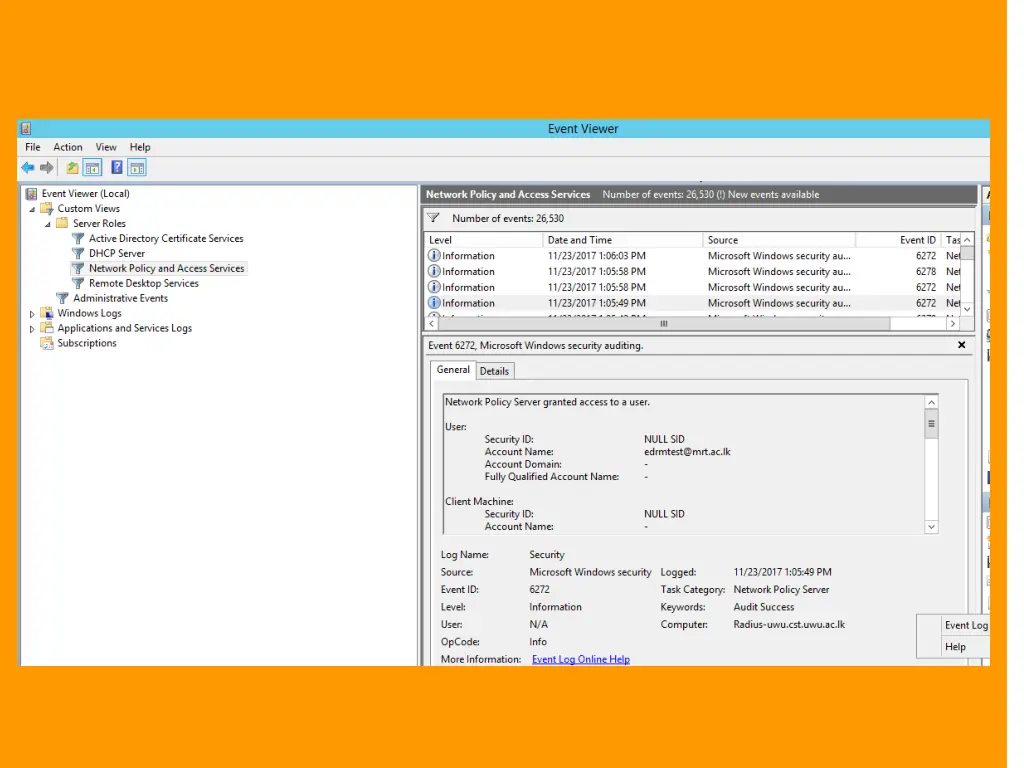Screen dimensions: 1024x768
Task: Click the DHCP Server filter icon
Action: [x=78, y=254]
